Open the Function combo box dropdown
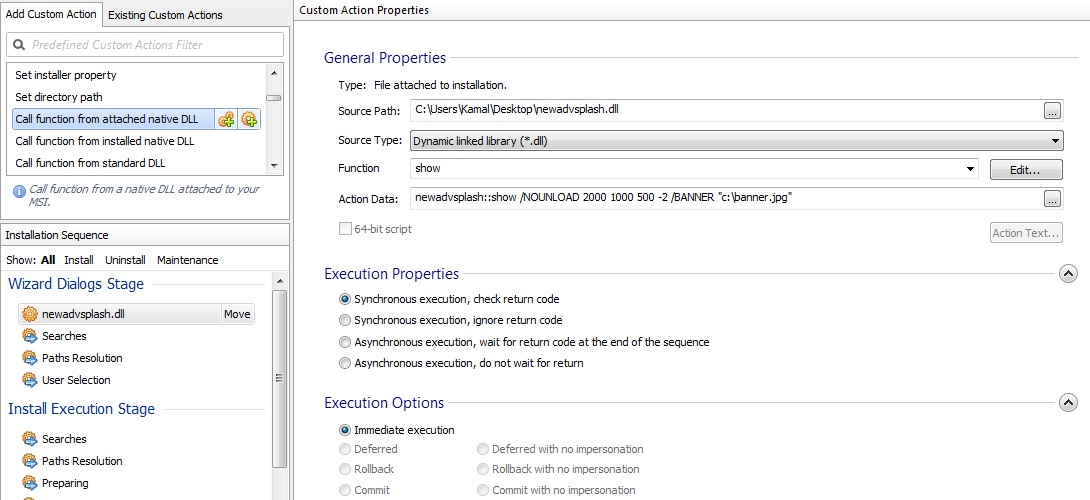Screen dimensions: 1090x500 click(x=971, y=169)
